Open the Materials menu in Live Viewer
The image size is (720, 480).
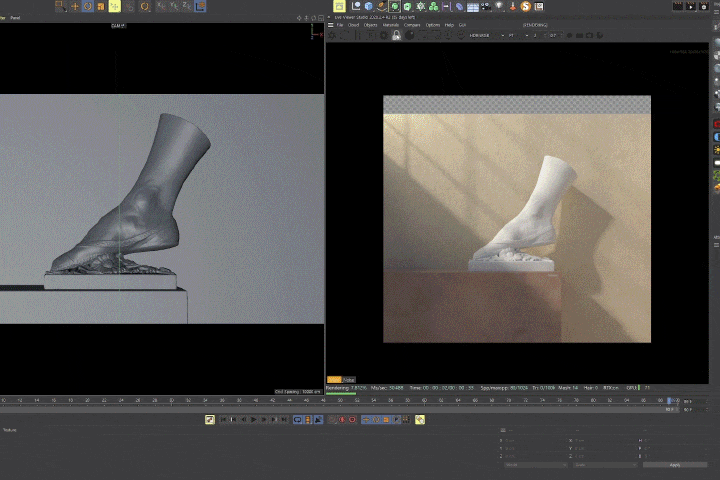390,25
